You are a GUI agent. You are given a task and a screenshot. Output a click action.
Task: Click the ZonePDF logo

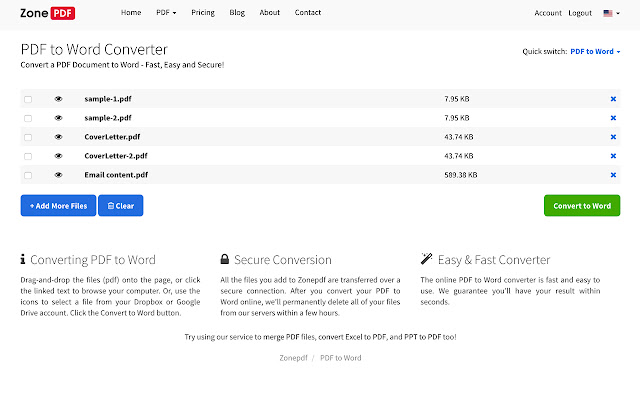click(x=49, y=13)
